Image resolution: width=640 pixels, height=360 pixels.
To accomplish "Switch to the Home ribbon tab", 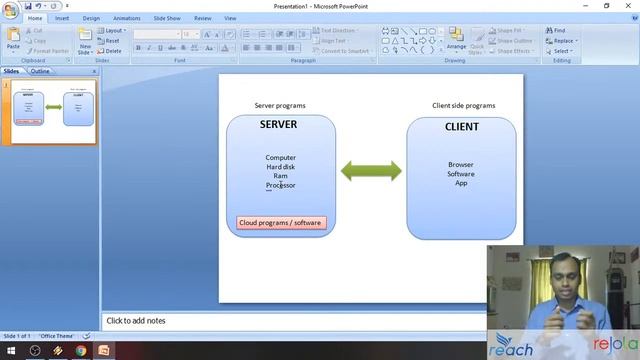I will (x=35, y=18).
